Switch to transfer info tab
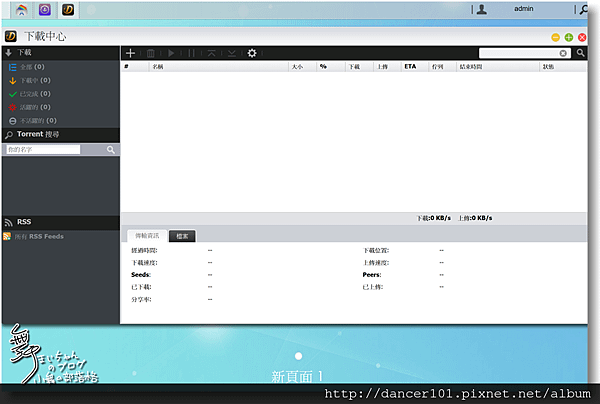Viewport: 600px width, 404px height. tap(147, 236)
